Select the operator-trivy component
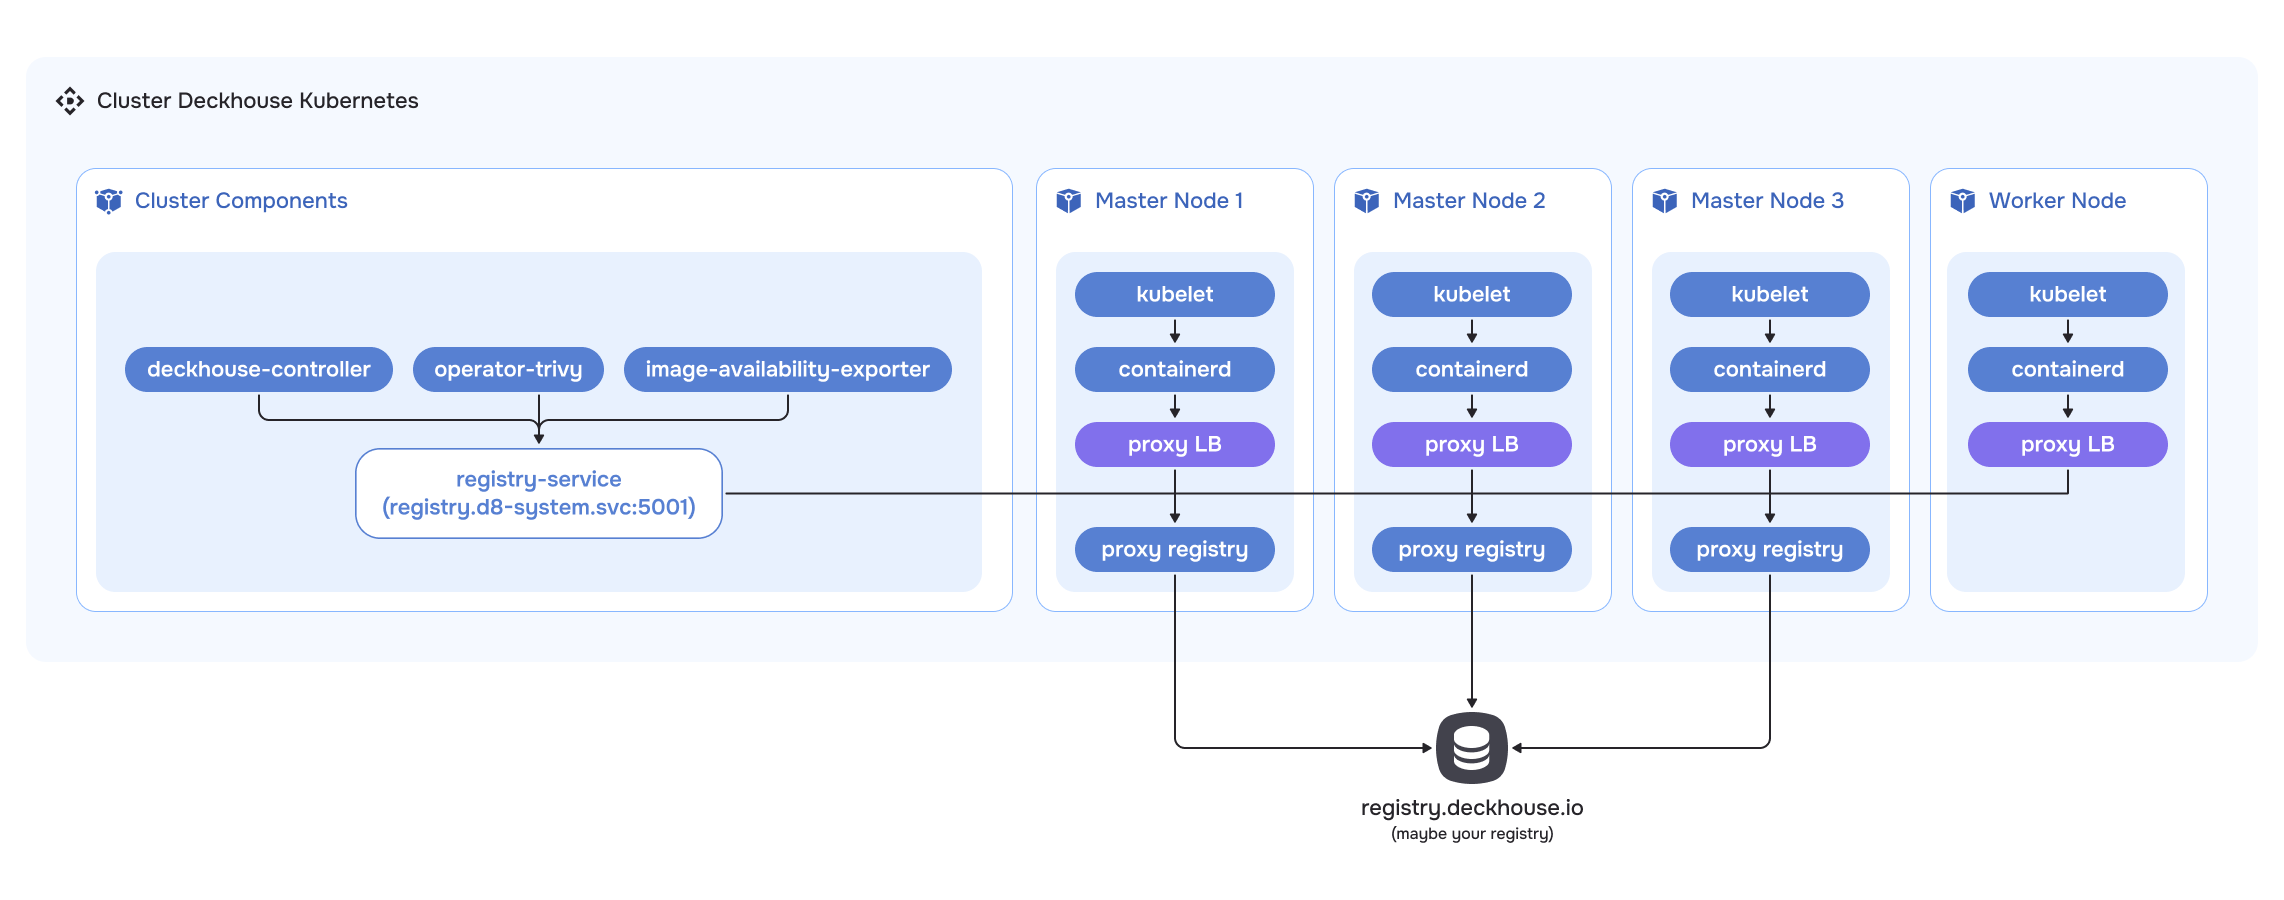Viewport: 2284px width, 900px height. 508,369
